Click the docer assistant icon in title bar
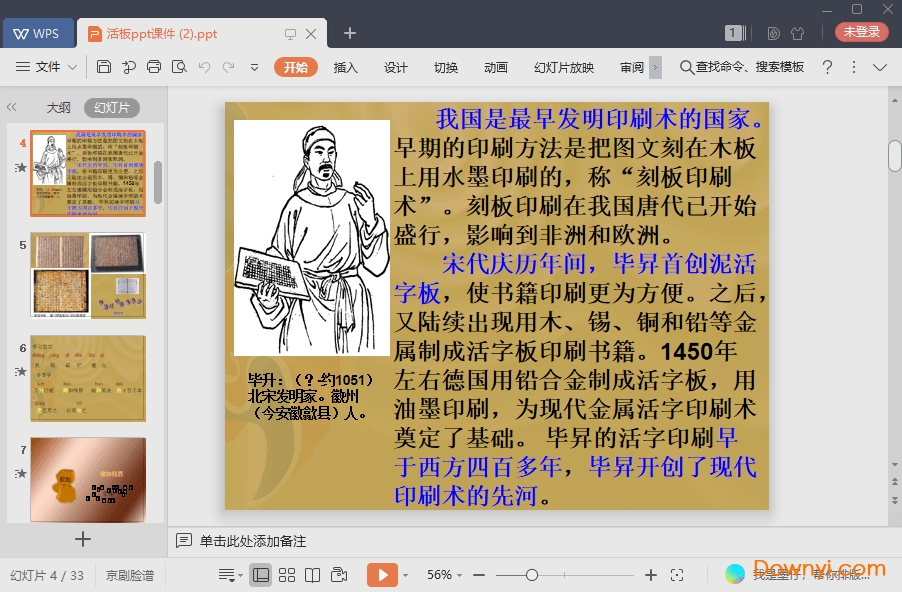The image size is (902, 592). coord(773,33)
